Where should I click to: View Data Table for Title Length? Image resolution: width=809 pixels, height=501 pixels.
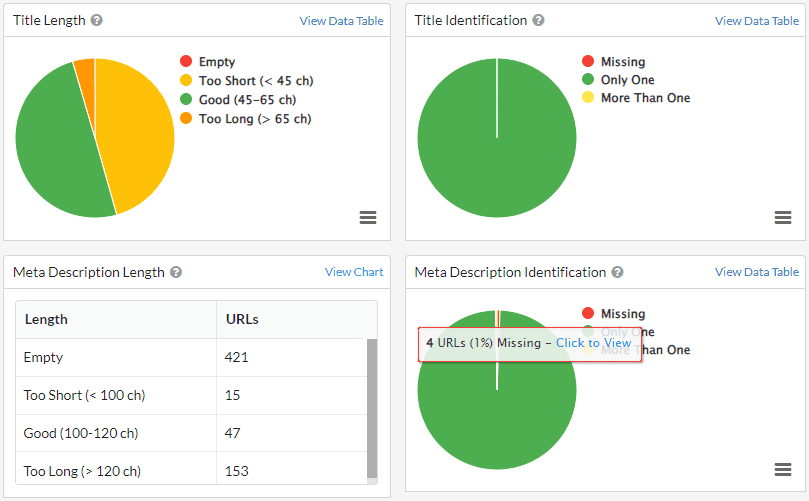(341, 21)
